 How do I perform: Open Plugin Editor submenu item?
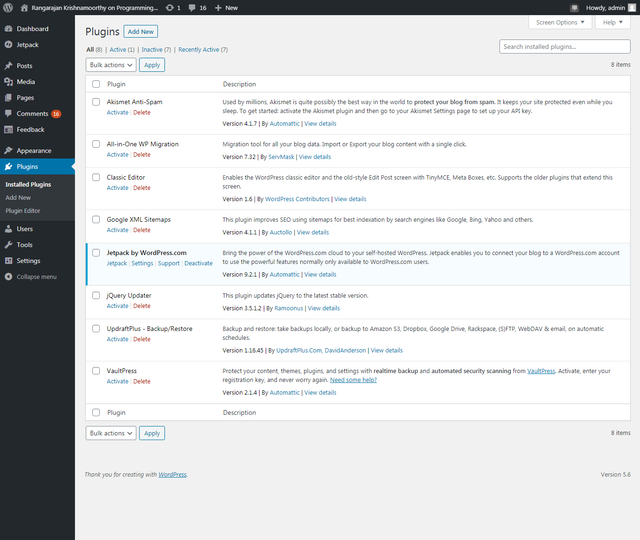point(23,211)
